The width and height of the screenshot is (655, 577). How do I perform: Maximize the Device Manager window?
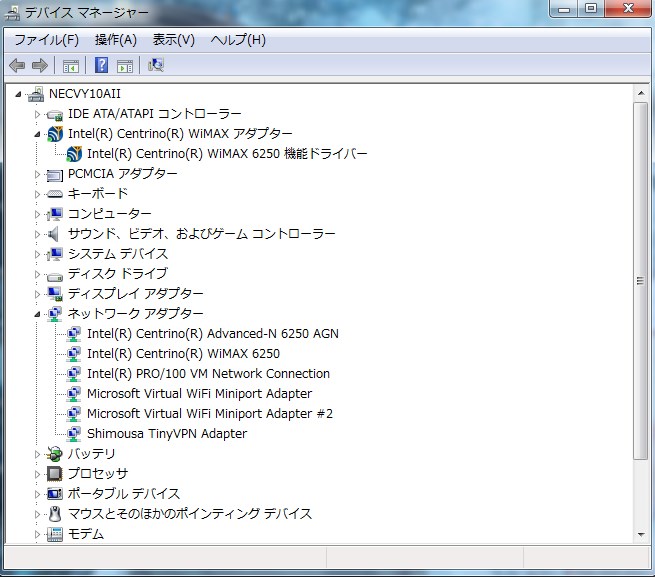[591, 9]
